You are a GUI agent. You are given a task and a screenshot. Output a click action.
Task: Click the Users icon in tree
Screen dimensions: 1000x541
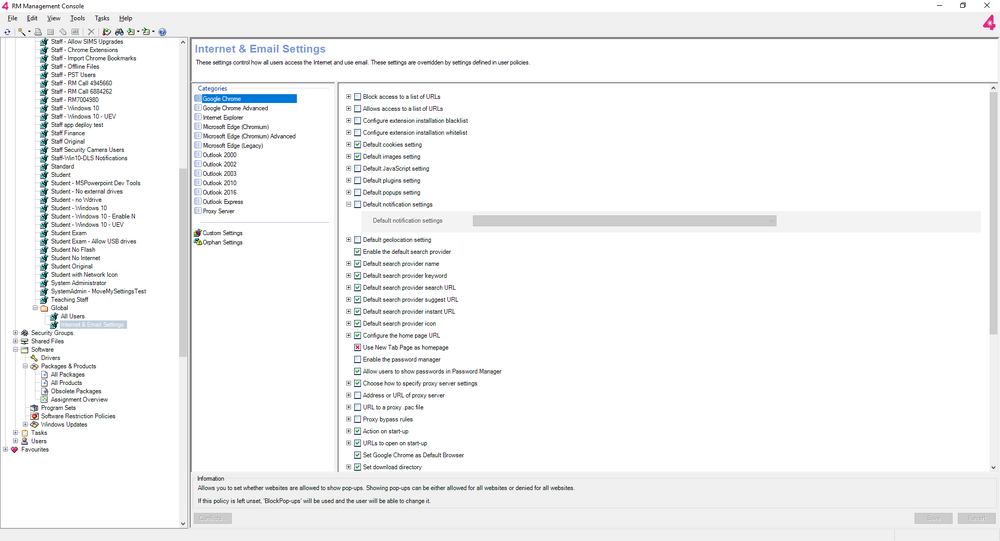pos(24,441)
